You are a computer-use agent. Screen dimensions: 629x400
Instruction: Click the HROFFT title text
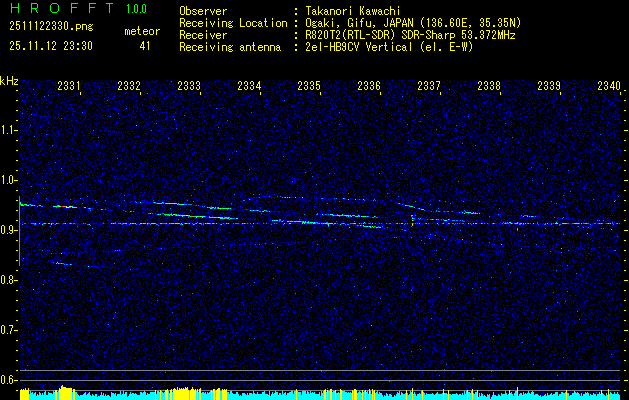61,8
